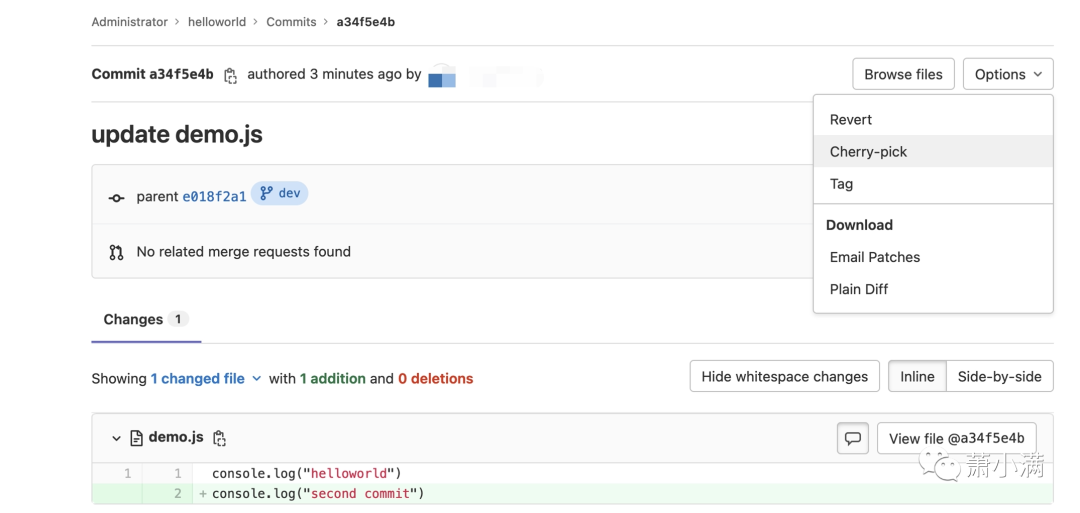Hide whitespace changes in diff
Viewport: 1080px width, 513px height.
point(784,377)
